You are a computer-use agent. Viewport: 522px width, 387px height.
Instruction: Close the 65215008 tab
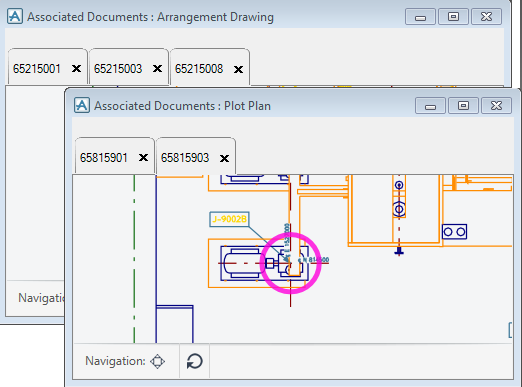click(x=238, y=69)
